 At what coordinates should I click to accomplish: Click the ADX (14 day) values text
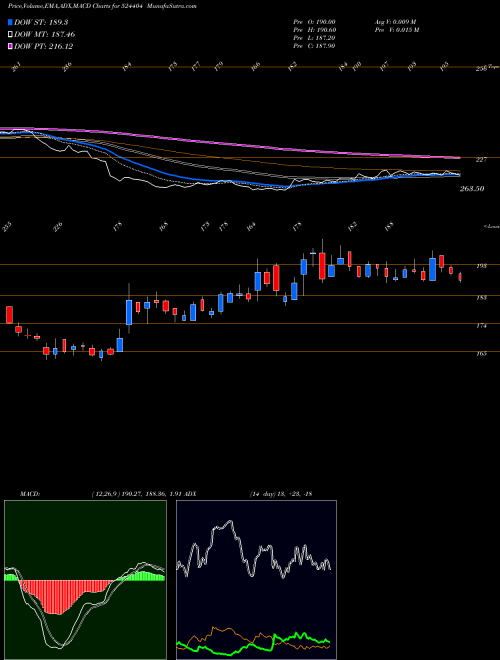[x=280, y=493]
